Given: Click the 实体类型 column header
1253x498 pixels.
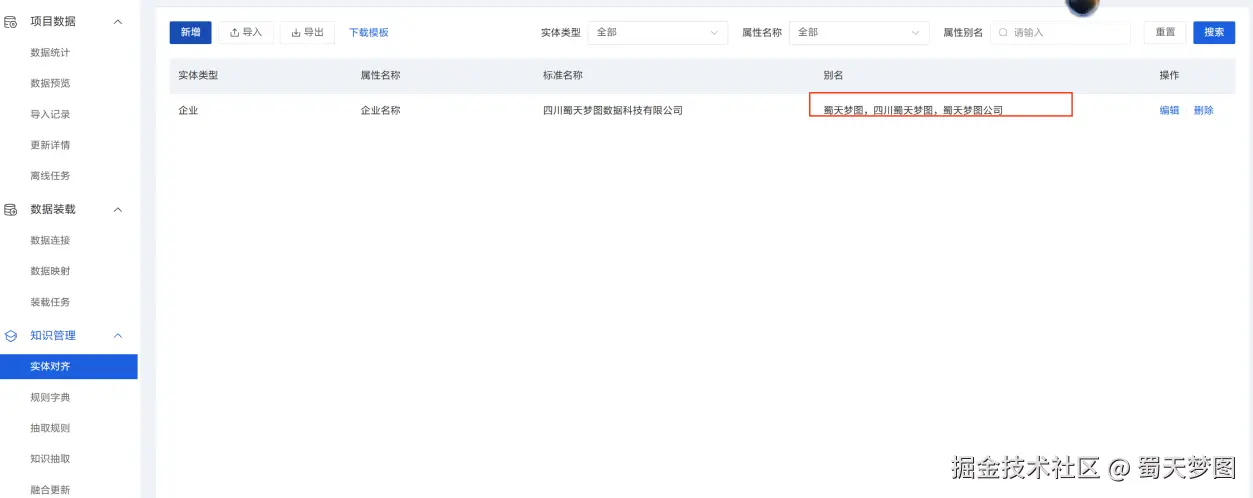Looking at the screenshot, I should tap(198, 76).
